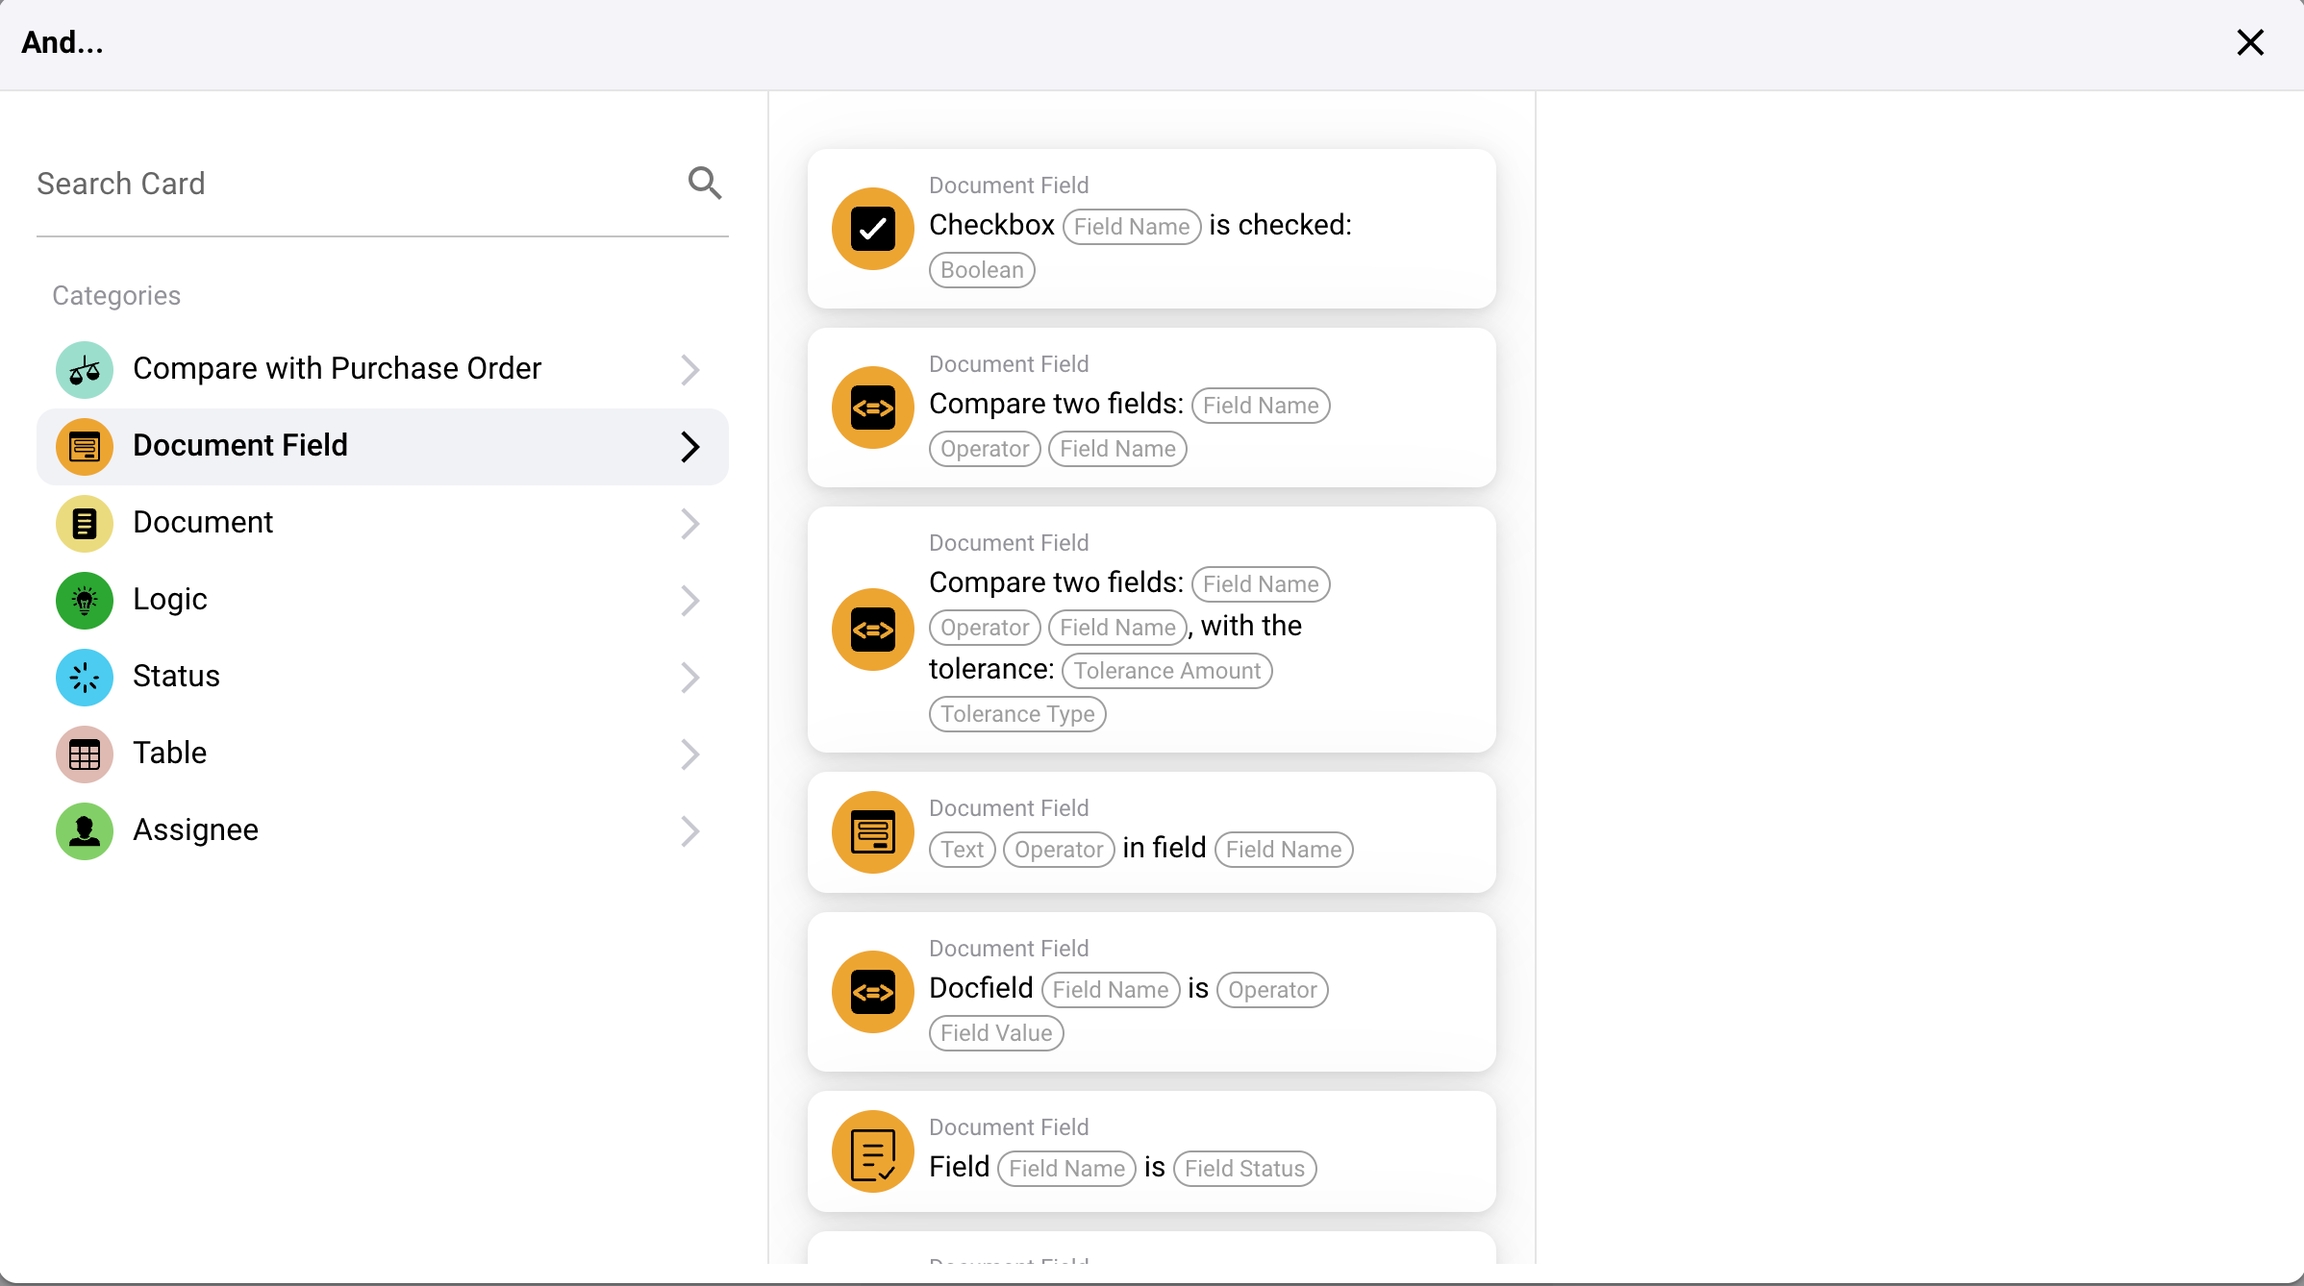Viewport: 2304px width, 1286px height.
Task: Choose the Compare two fields with tolerance card
Action: [x=1150, y=629]
